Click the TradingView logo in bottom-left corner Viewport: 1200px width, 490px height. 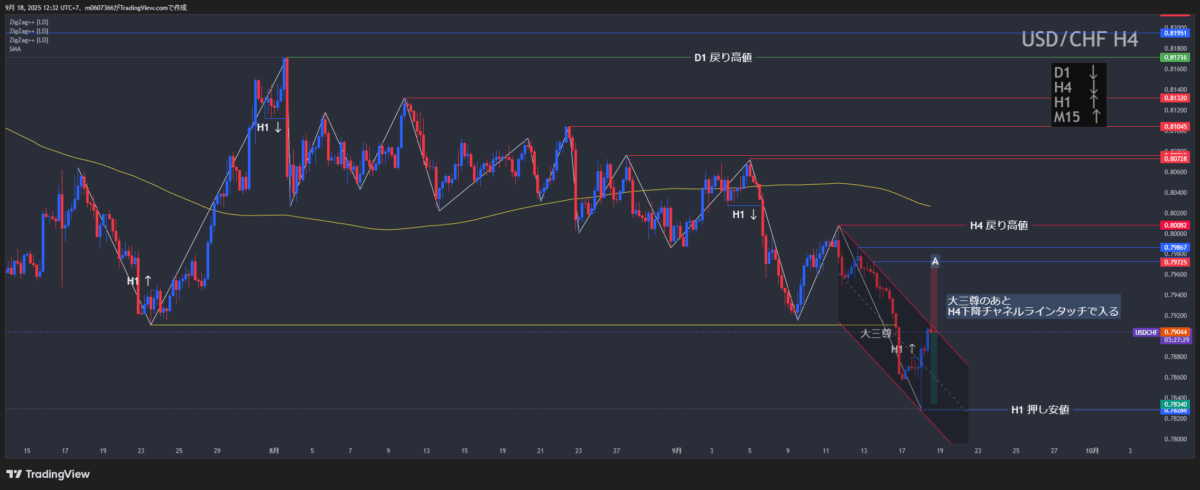50,474
